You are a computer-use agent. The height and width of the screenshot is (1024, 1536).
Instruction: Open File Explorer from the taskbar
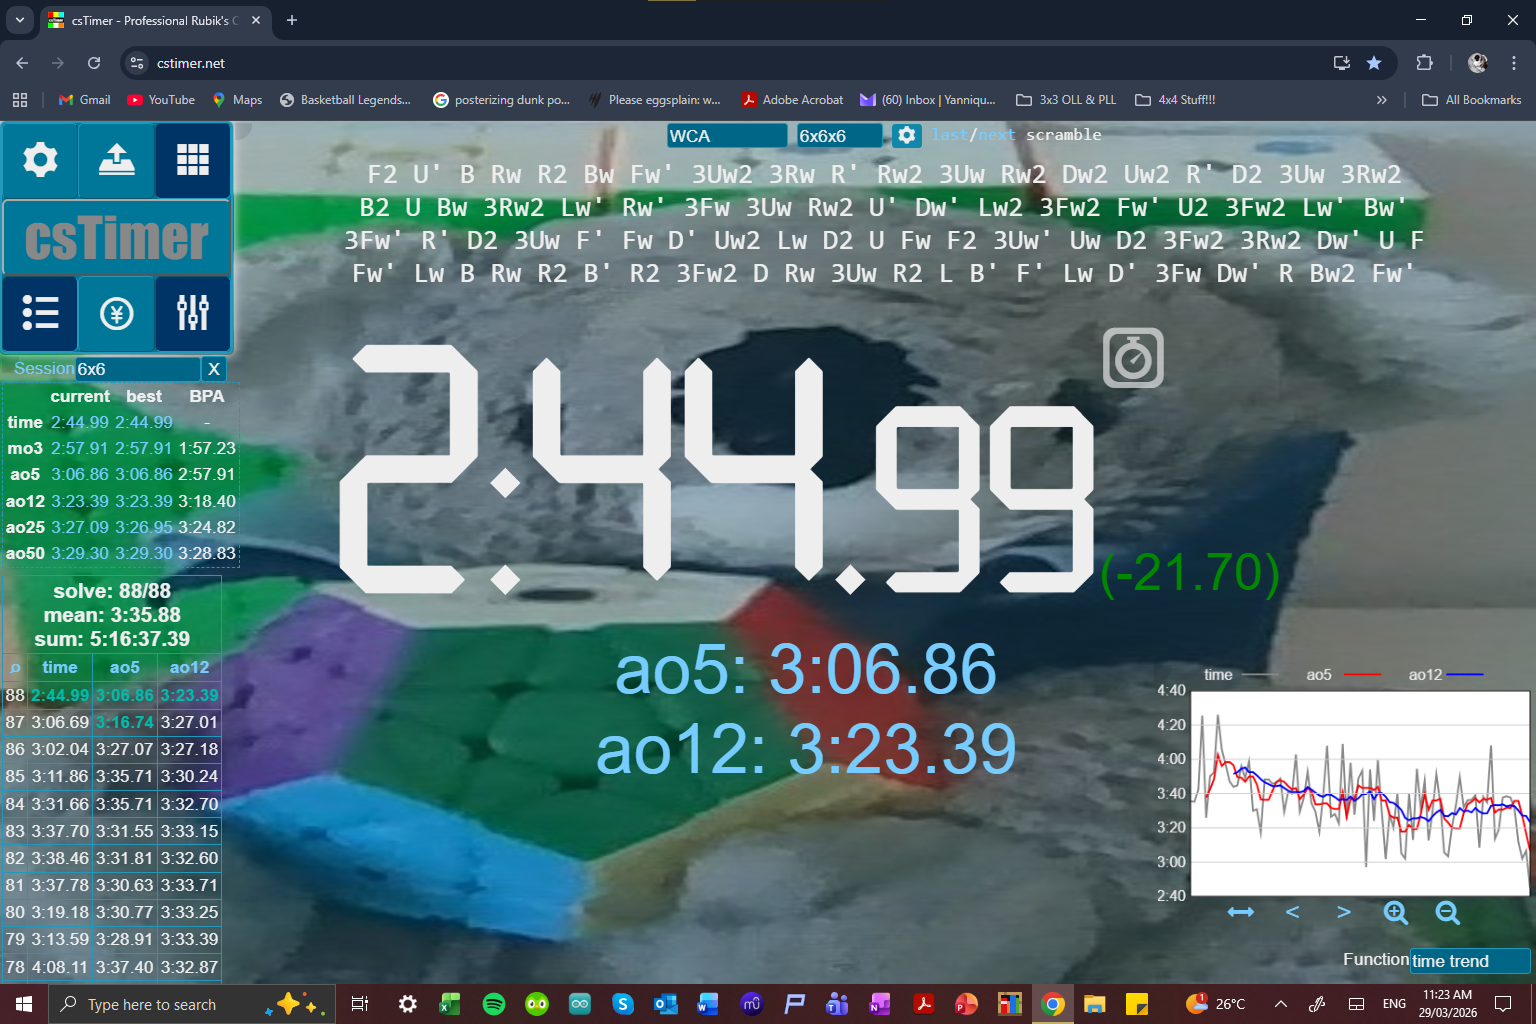click(x=1094, y=1004)
